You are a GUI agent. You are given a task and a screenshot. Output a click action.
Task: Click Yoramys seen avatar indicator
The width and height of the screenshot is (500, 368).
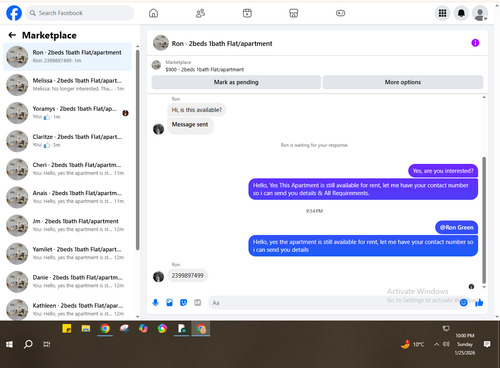point(125,113)
